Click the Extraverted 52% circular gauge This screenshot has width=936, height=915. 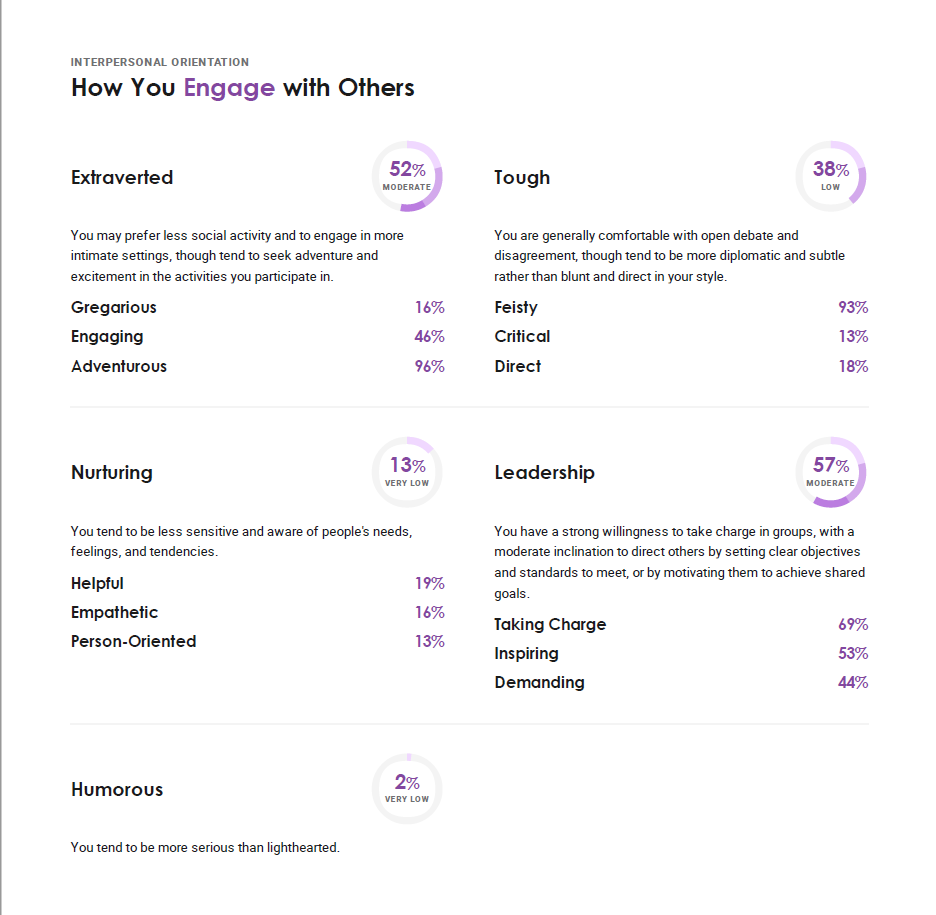(407, 176)
